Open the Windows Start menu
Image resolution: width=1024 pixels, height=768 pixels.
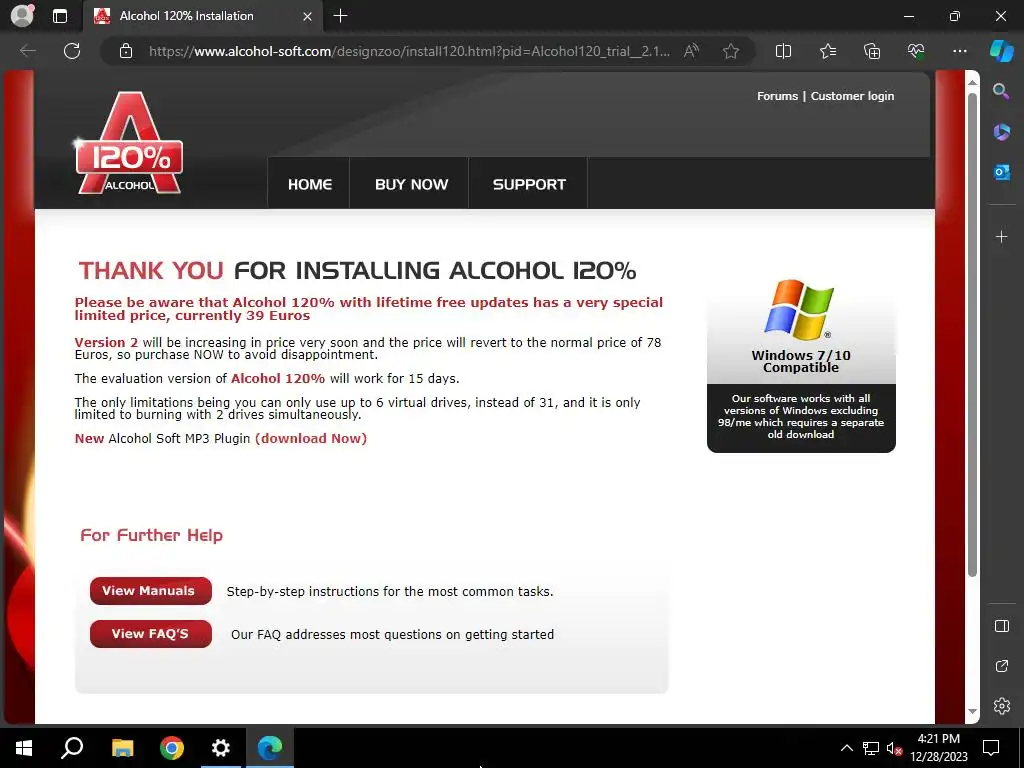point(24,748)
